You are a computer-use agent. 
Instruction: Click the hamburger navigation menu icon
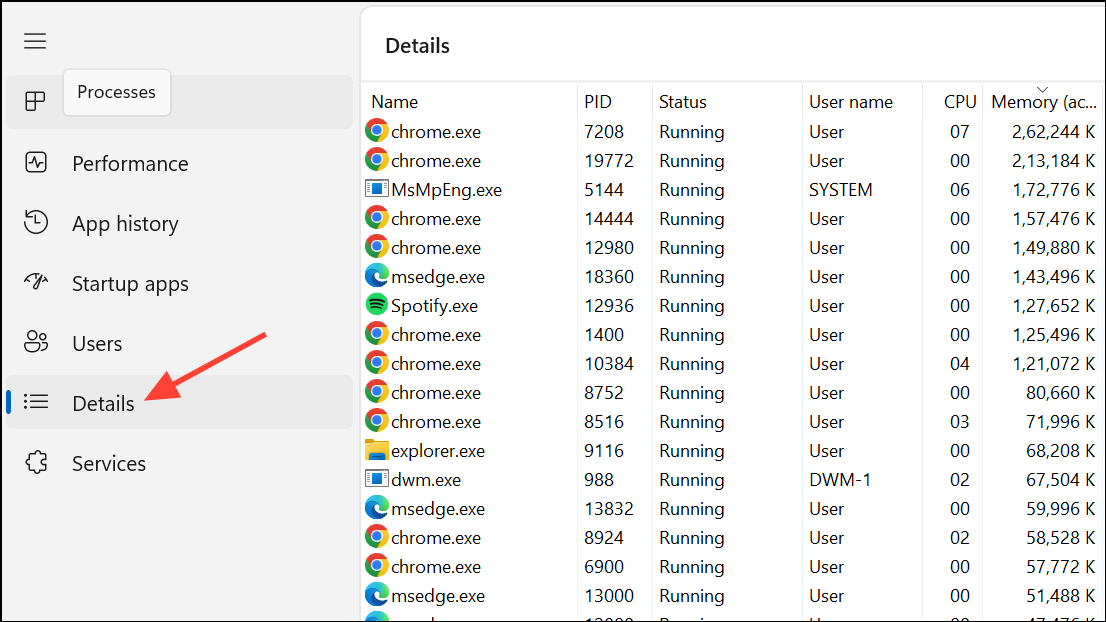point(36,41)
